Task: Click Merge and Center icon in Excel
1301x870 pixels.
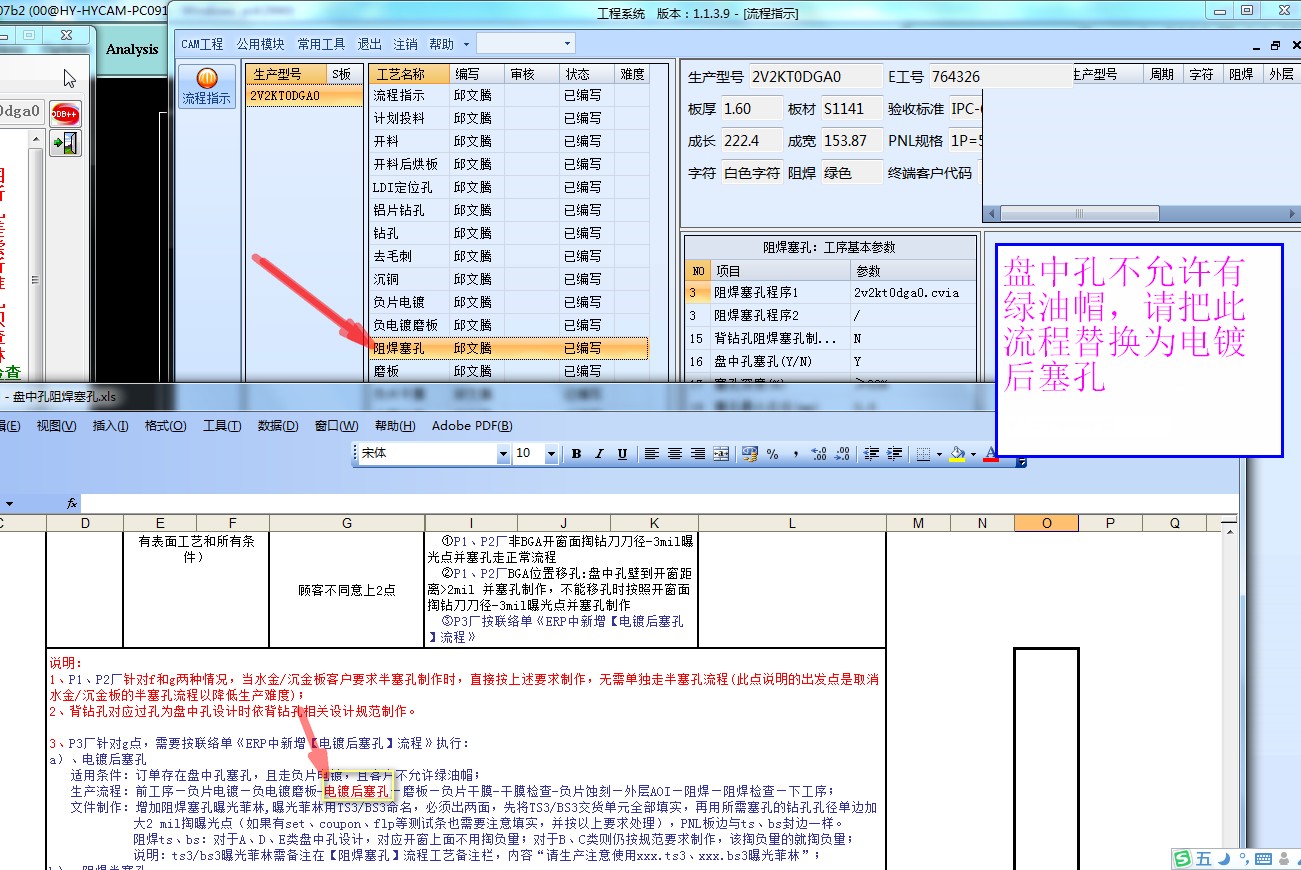Action: tap(721, 453)
